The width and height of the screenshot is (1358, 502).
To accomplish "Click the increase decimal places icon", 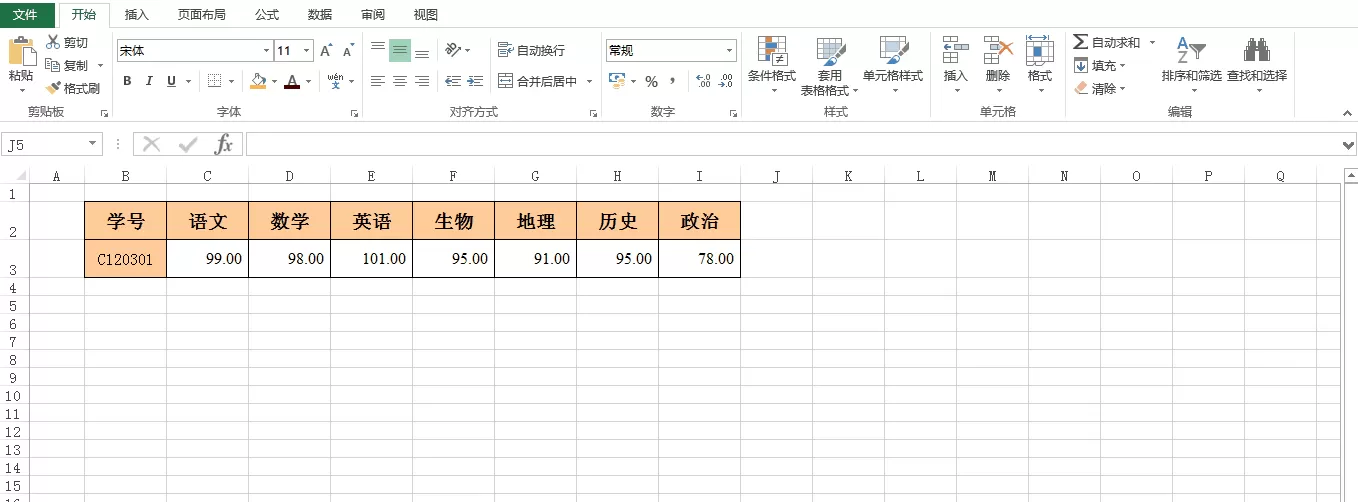I will tap(702, 81).
